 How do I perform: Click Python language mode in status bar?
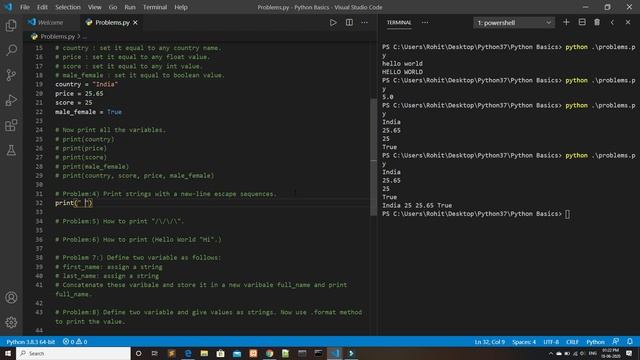[x=595, y=342]
